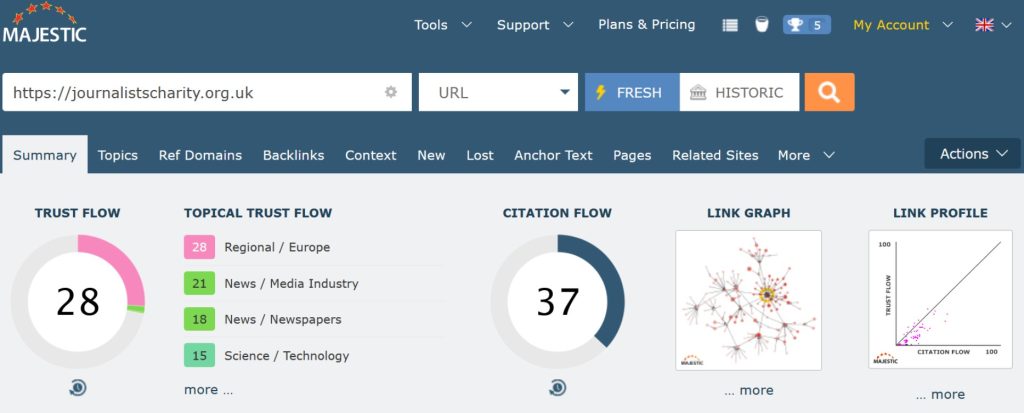Open the Lost tab
This screenshot has width=1024, height=413.
point(480,156)
